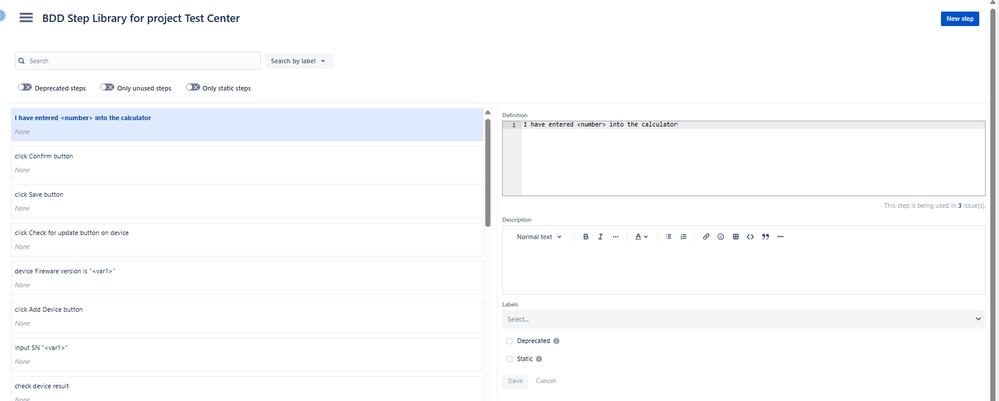The height and width of the screenshot is (401, 999).
Task: Insert a link in Description
Action: pos(706,237)
